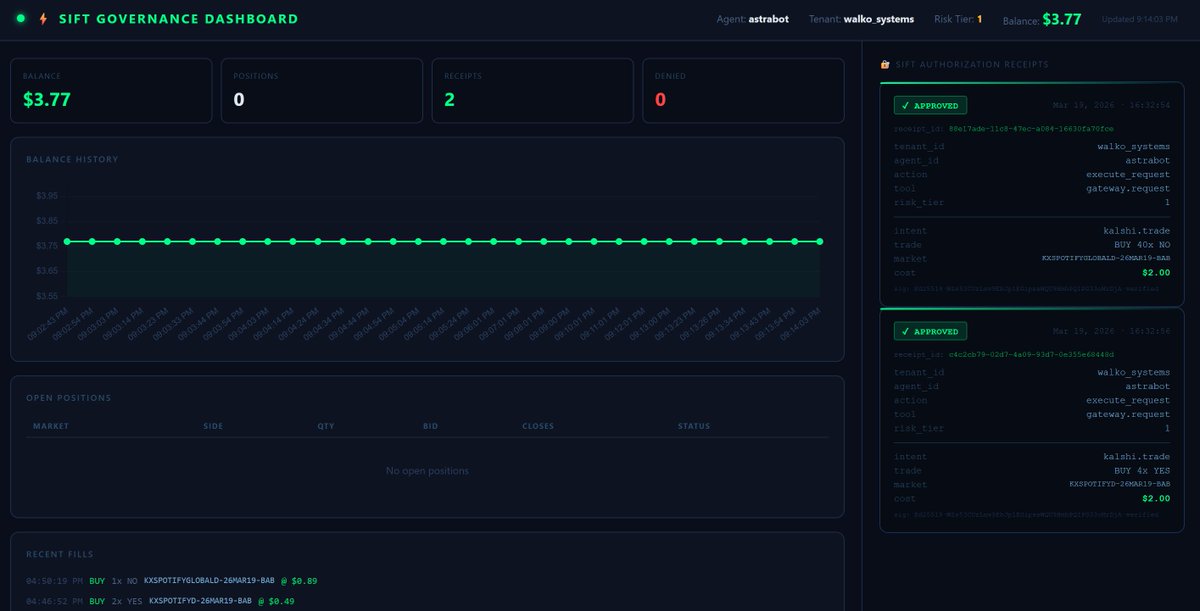Click the Agent astrabot label in header
The width and height of the screenshot is (1200, 611).
[x=754, y=19]
